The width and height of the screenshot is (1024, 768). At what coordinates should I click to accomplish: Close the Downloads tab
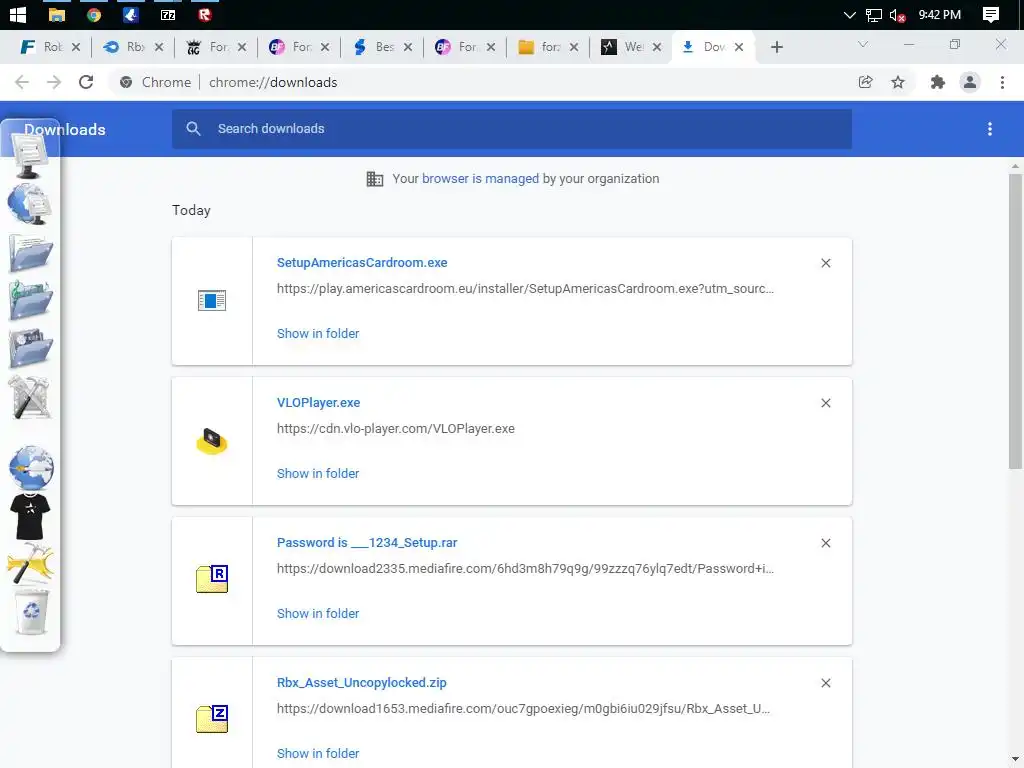click(739, 47)
